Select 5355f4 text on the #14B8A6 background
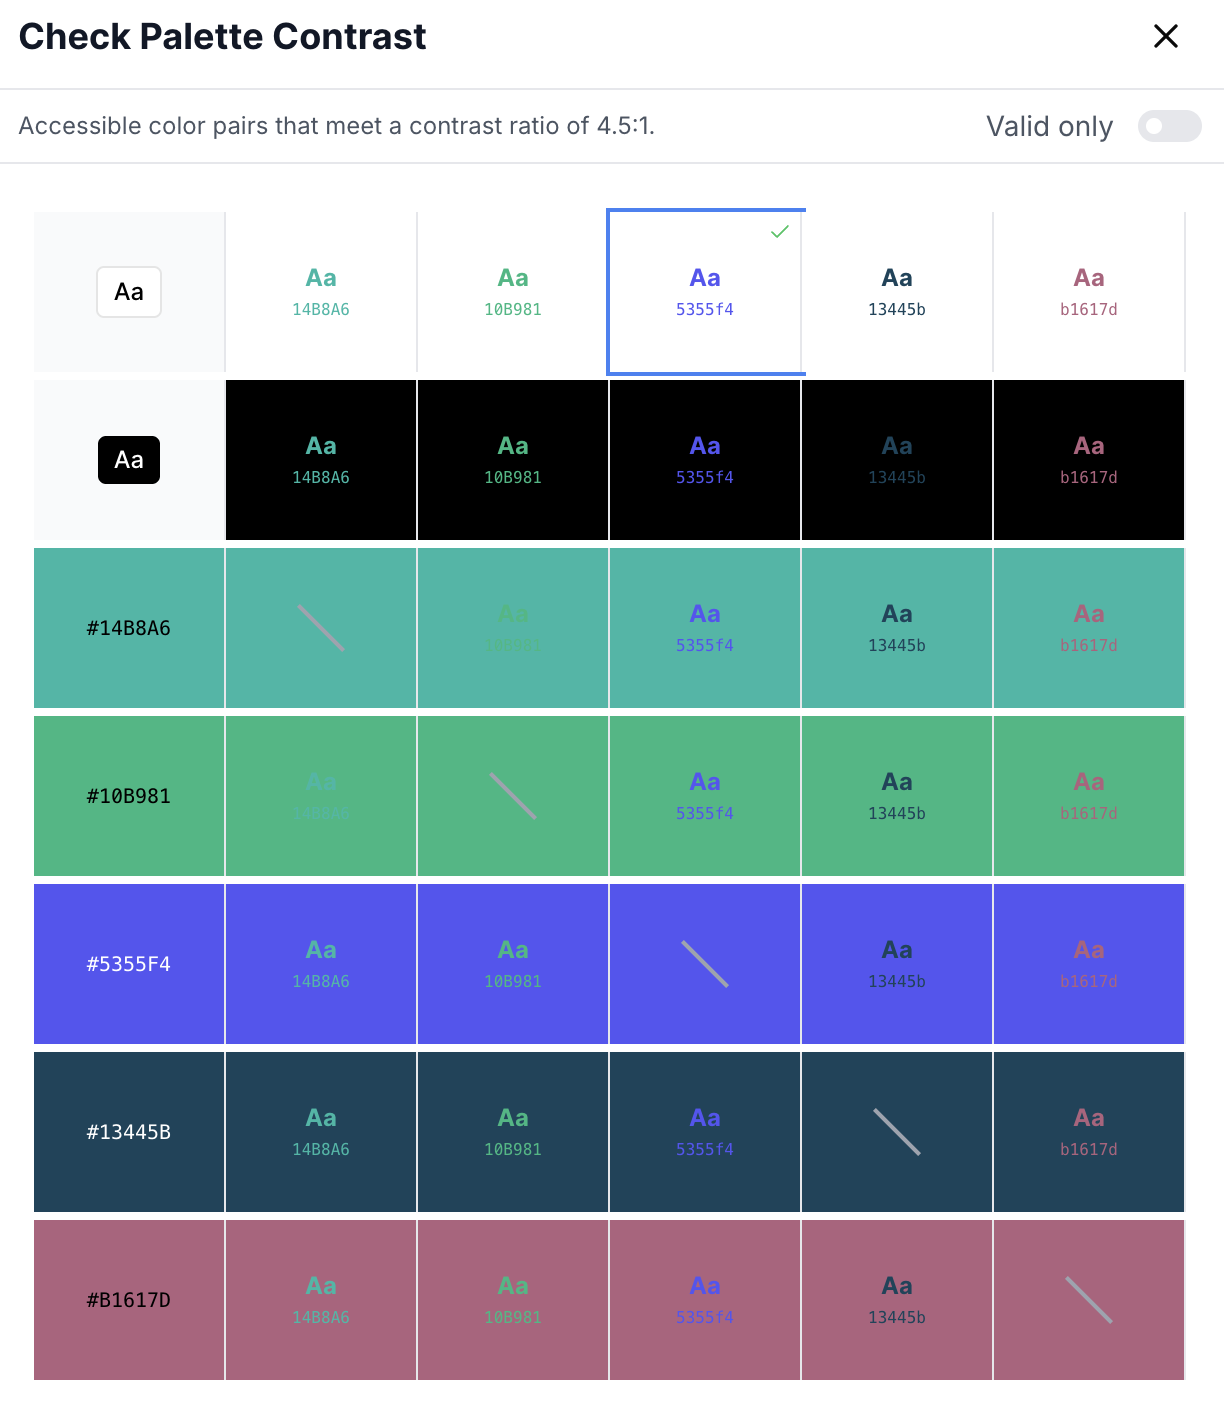 click(705, 627)
